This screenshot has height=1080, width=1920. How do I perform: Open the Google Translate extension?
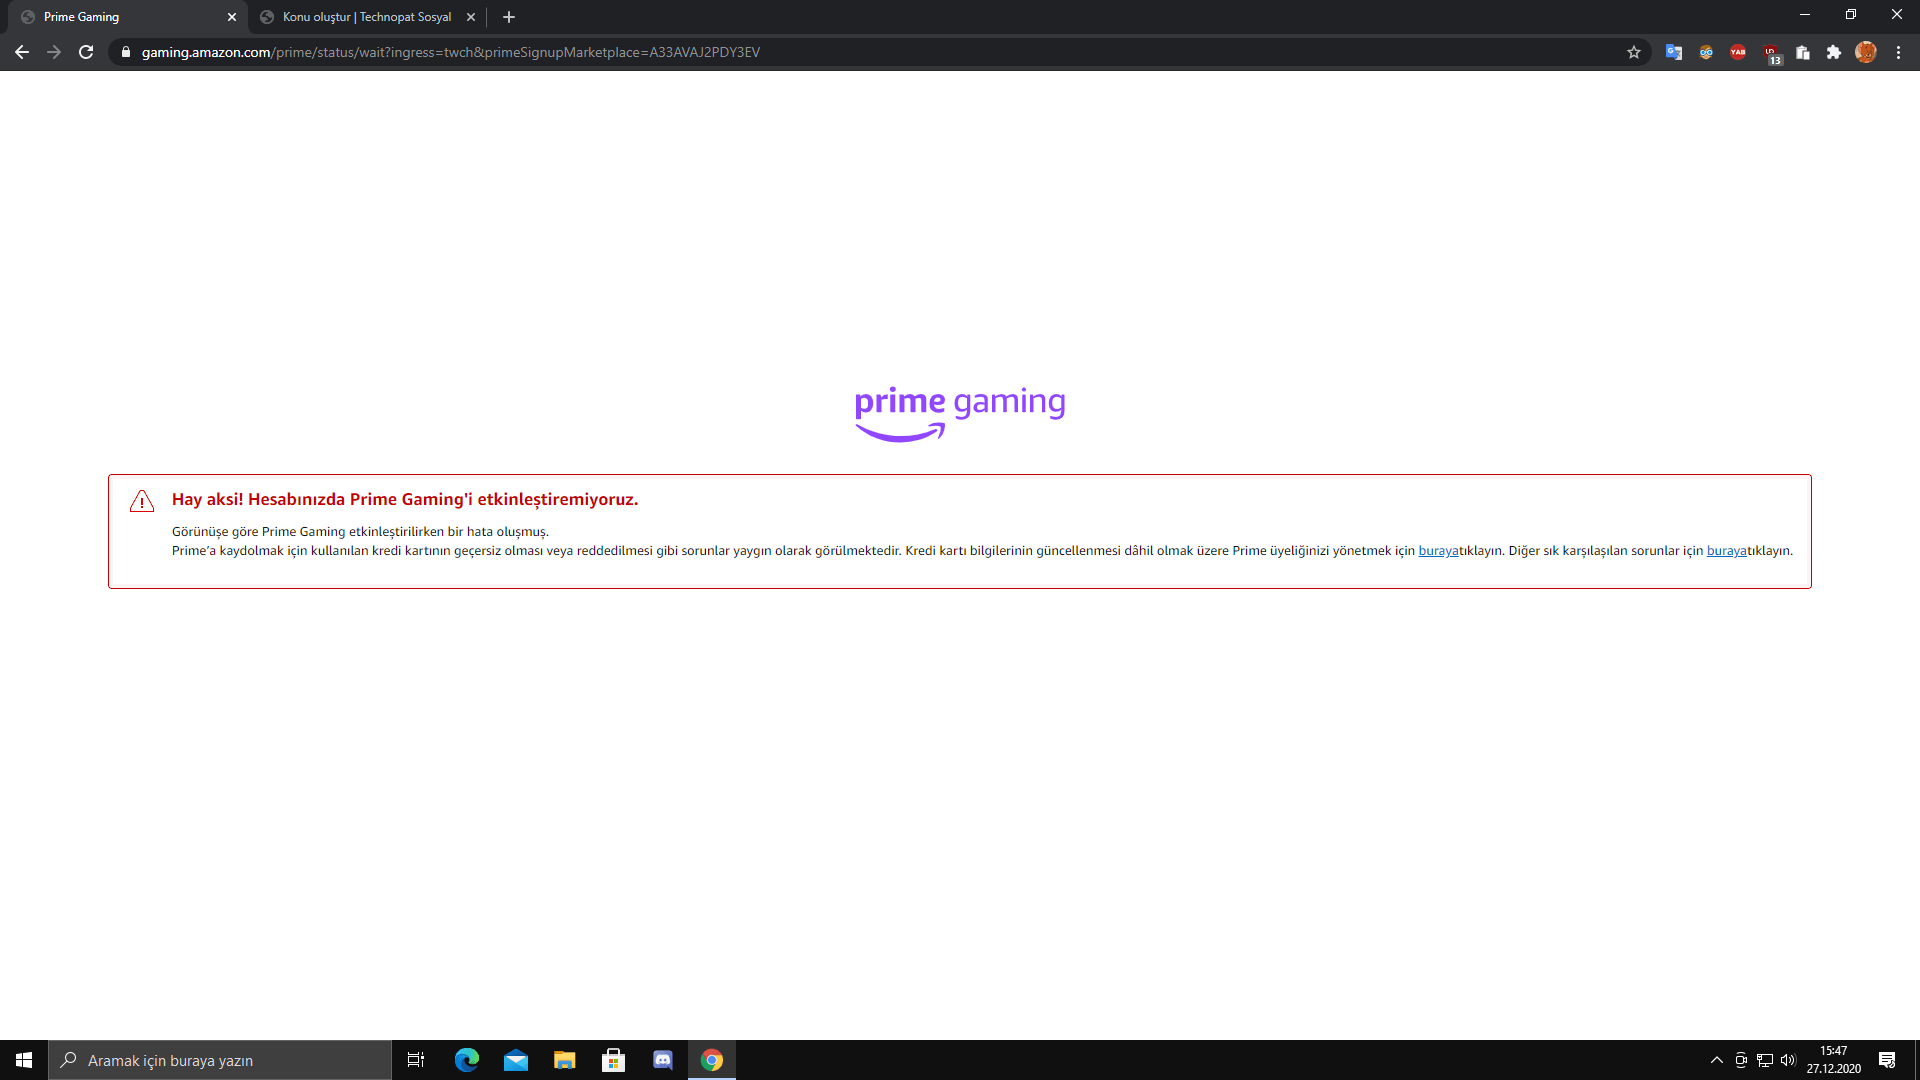point(1673,52)
